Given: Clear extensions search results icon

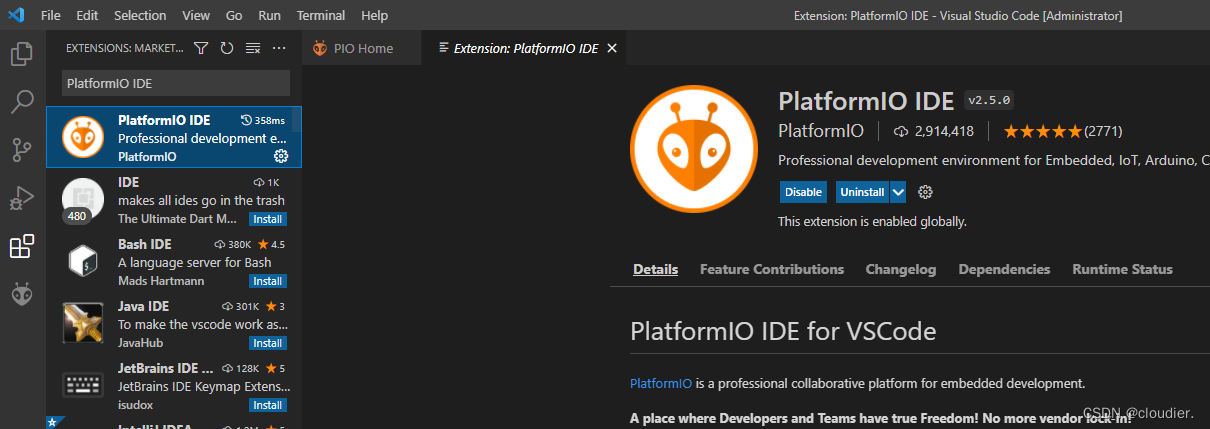Looking at the screenshot, I should 253,48.
